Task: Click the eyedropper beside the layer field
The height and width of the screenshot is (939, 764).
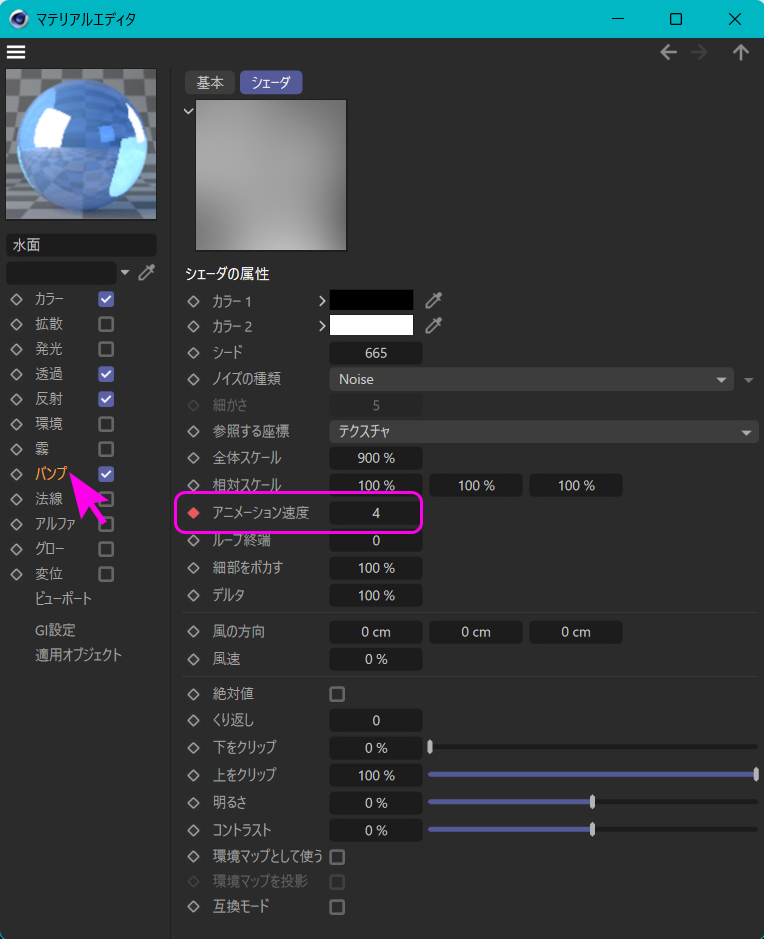Action: coord(147,272)
